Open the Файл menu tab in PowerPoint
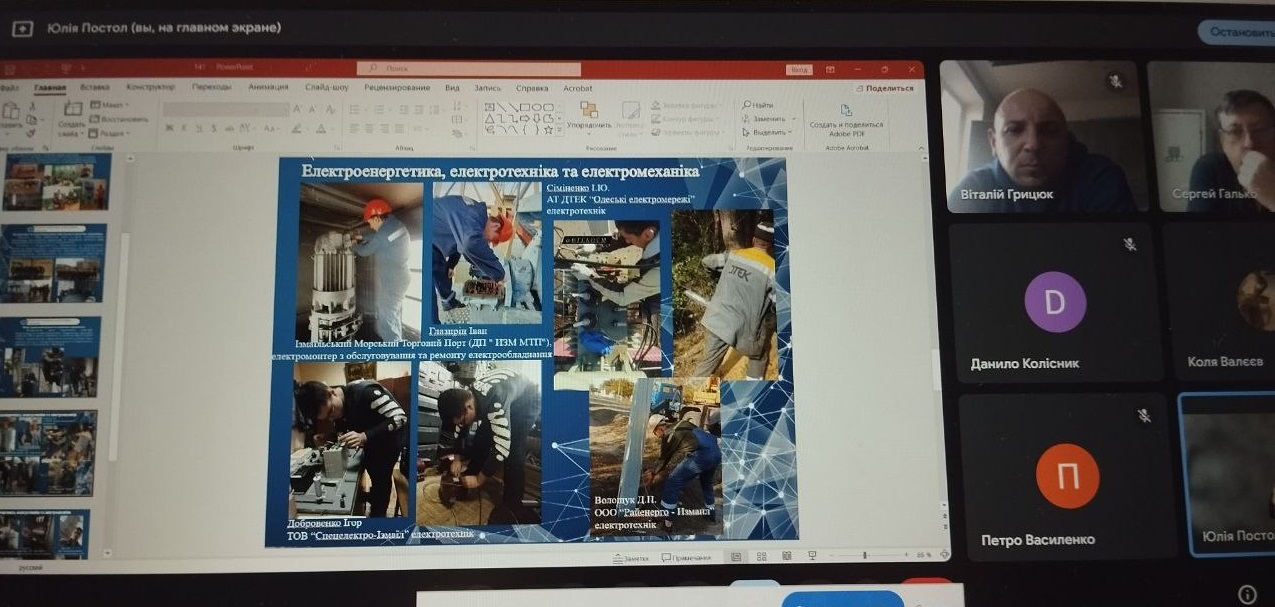The width and height of the screenshot is (1275, 607). (x=9, y=88)
